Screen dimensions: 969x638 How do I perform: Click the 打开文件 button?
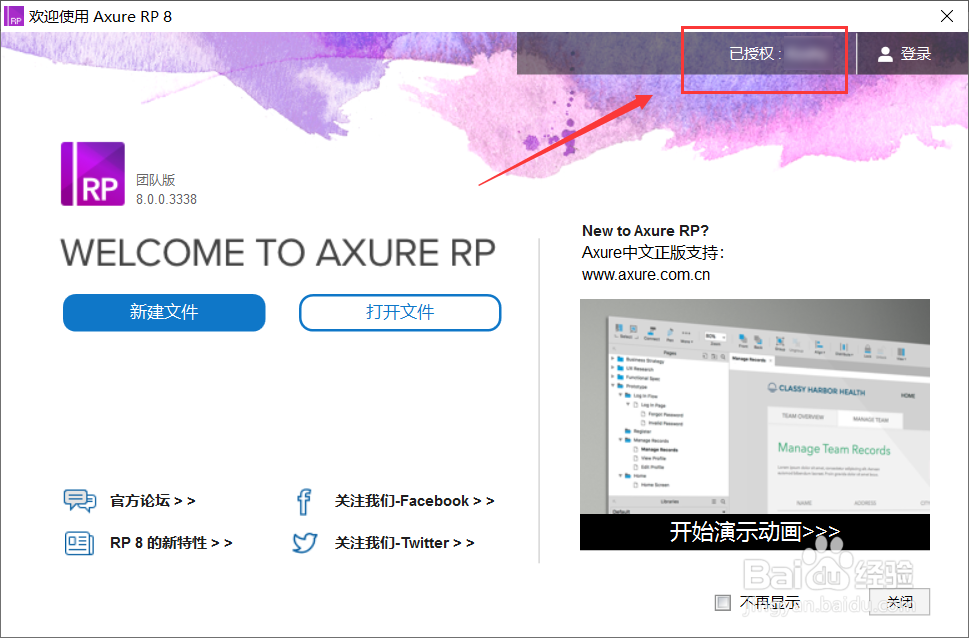[x=400, y=312]
